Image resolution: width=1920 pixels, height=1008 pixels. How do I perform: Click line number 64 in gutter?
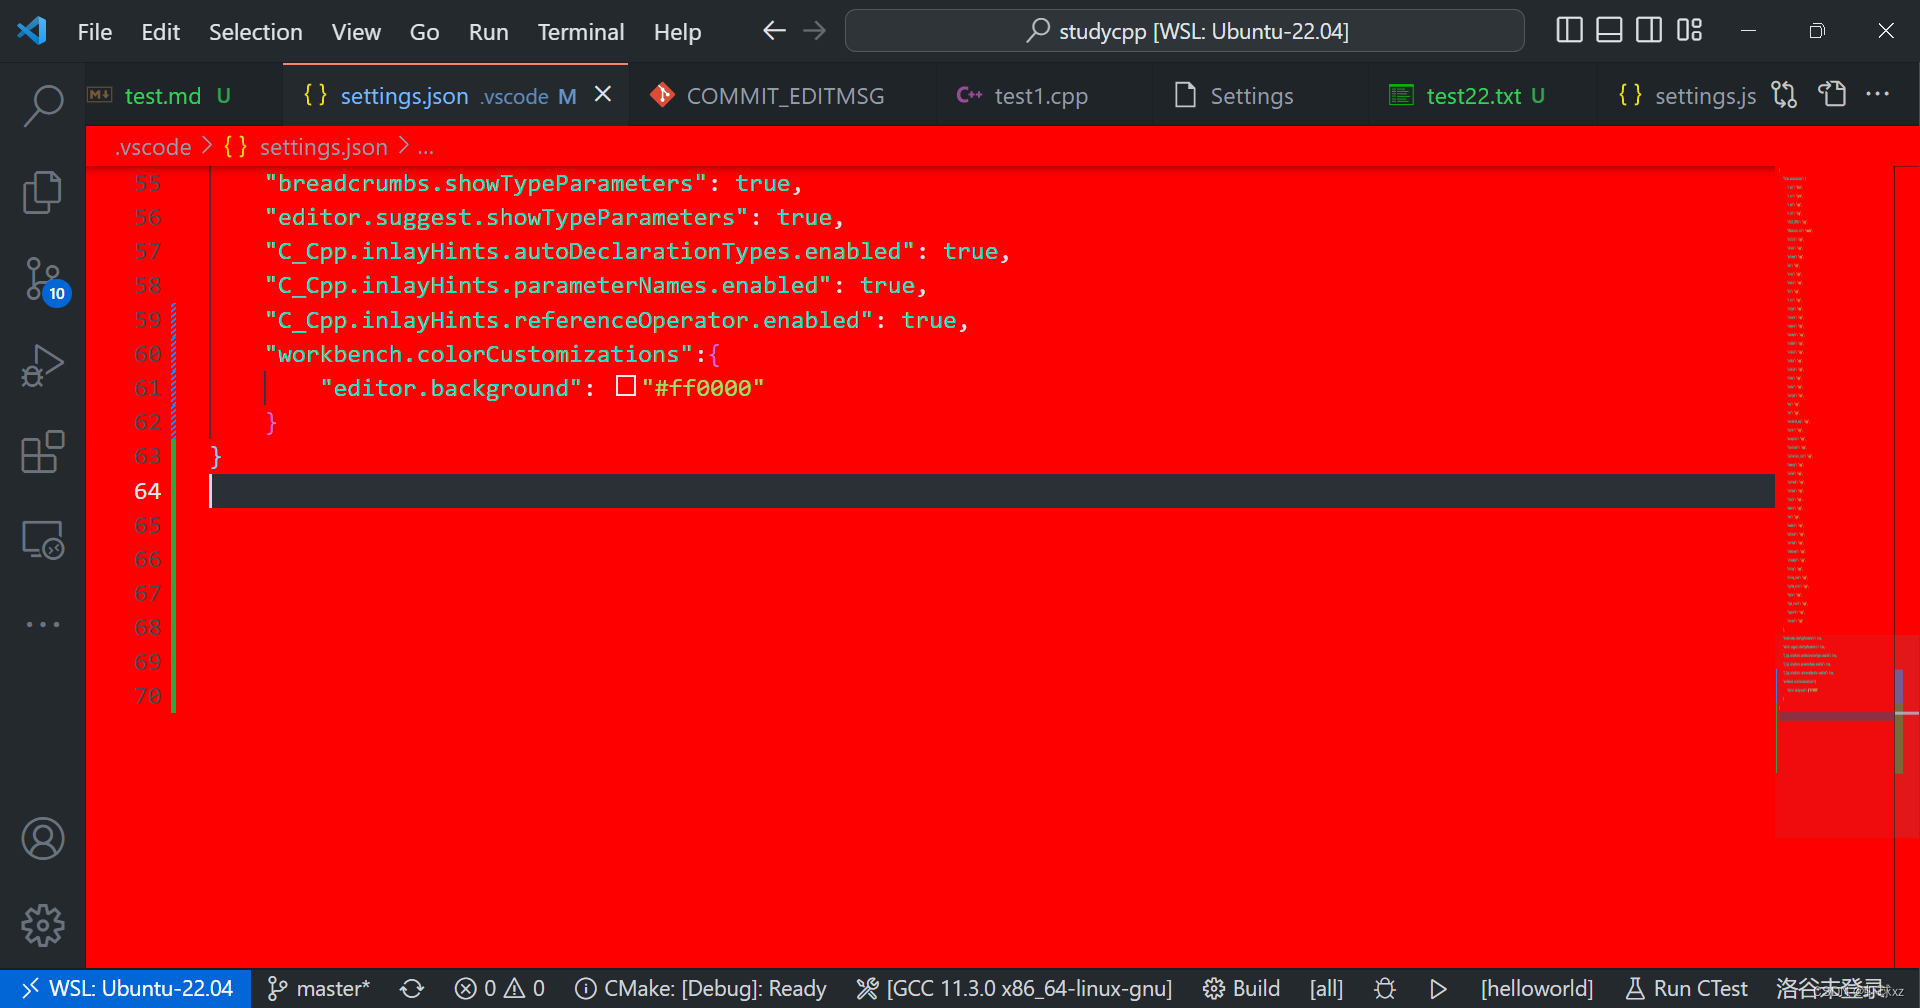pyautogui.click(x=147, y=491)
